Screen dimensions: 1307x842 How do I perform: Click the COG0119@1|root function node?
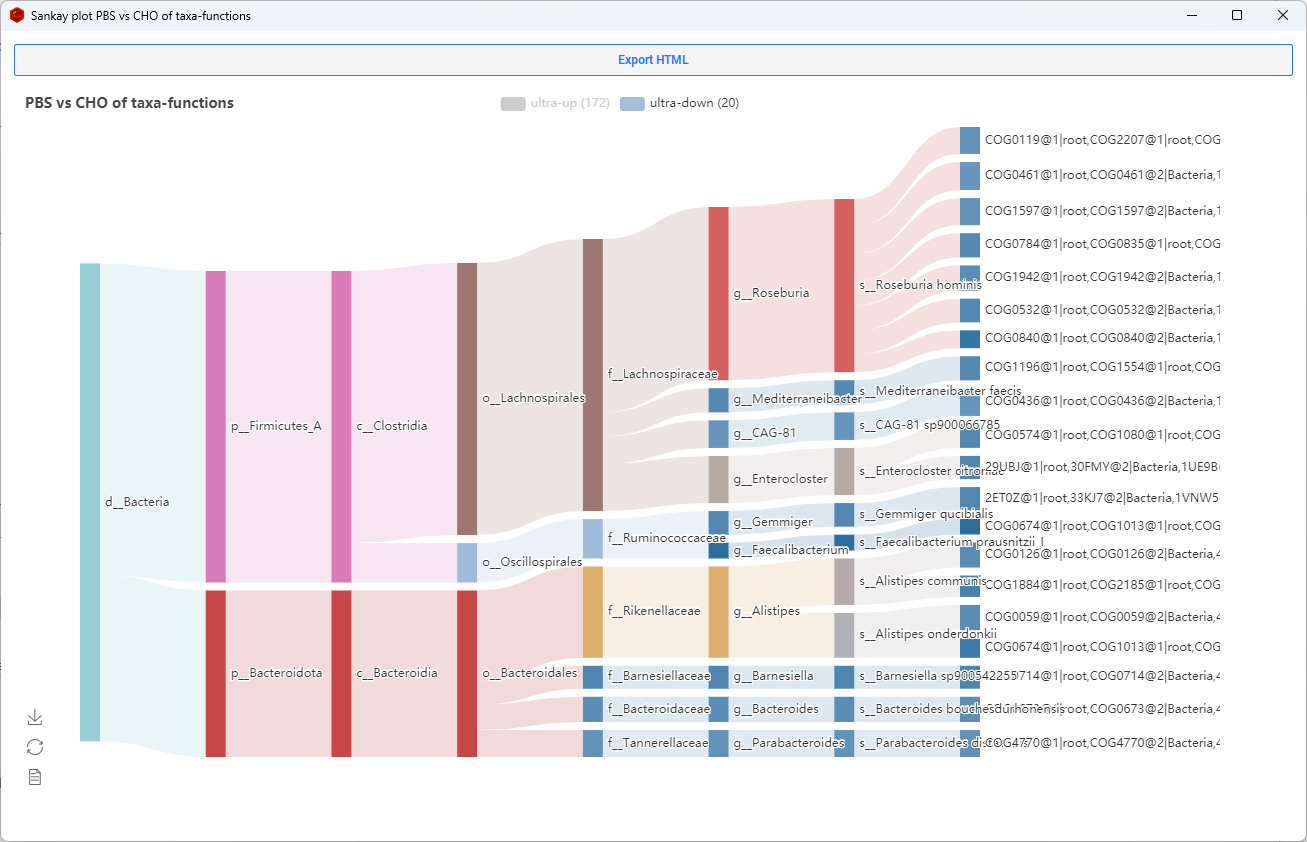coord(970,140)
